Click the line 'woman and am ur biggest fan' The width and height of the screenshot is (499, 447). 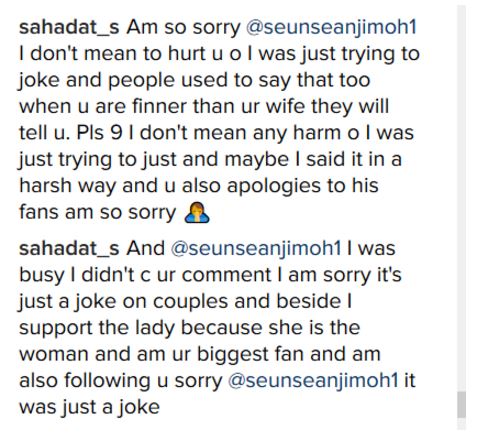[x=200, y=354]
